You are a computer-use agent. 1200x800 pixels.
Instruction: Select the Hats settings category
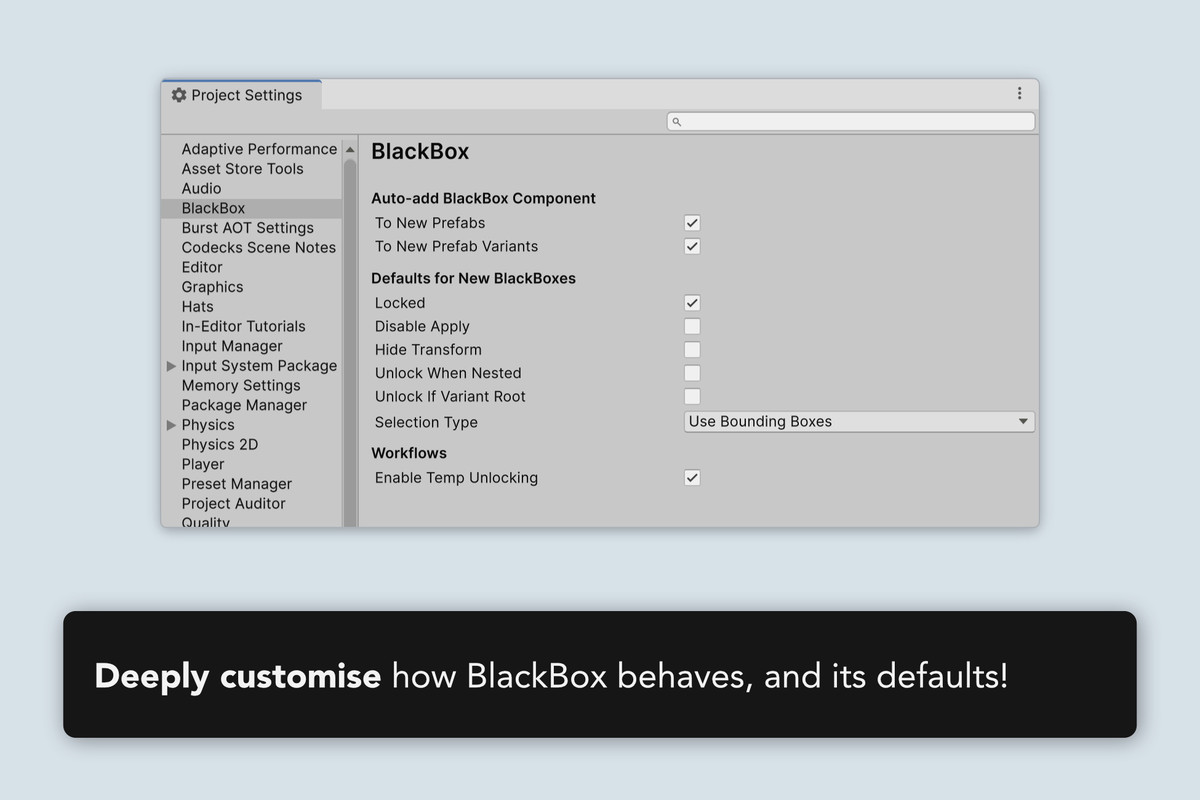(x=197, y=307)
